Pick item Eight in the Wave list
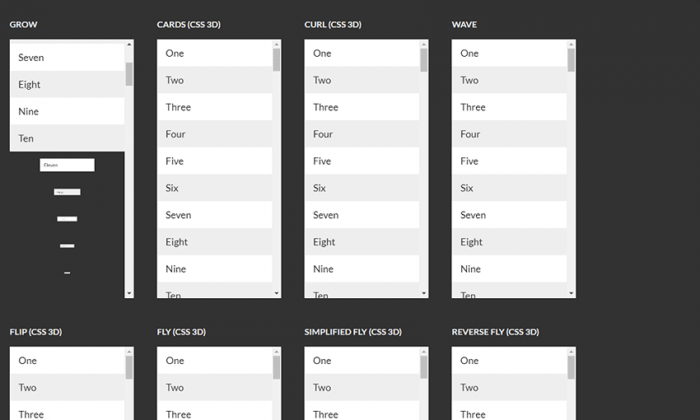This screenshot has width=700, height=420. click(508, 242)
